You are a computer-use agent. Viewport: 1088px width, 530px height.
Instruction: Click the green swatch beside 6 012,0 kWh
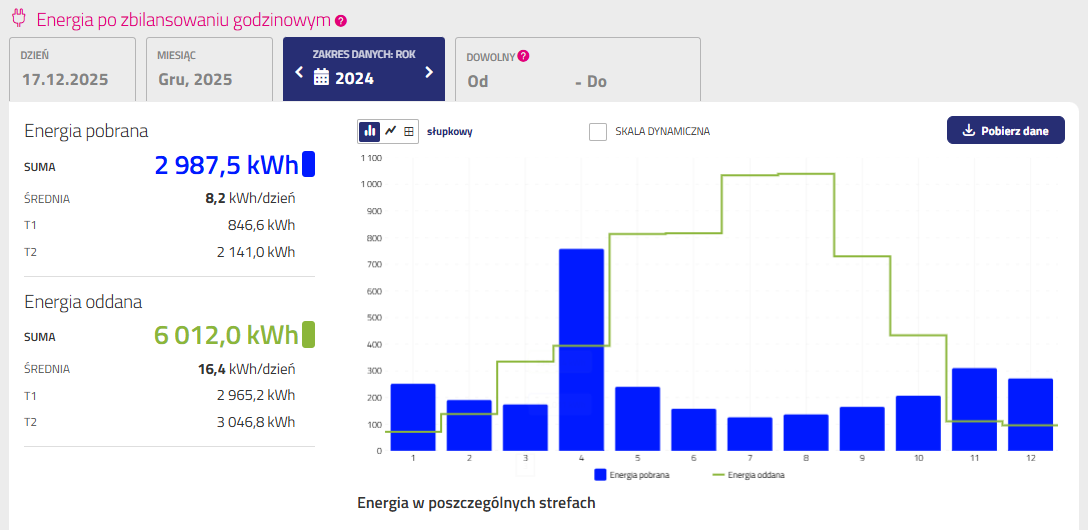308,334
